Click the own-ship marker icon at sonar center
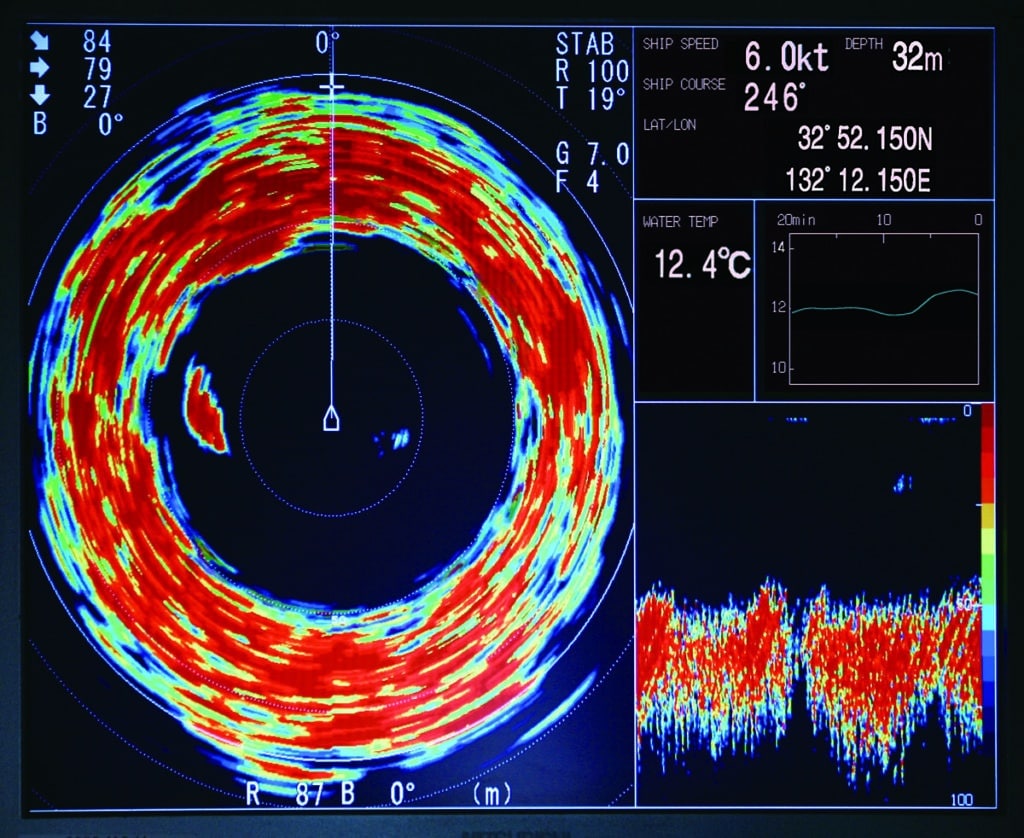 pyautogui.click(x=331, y=419)
